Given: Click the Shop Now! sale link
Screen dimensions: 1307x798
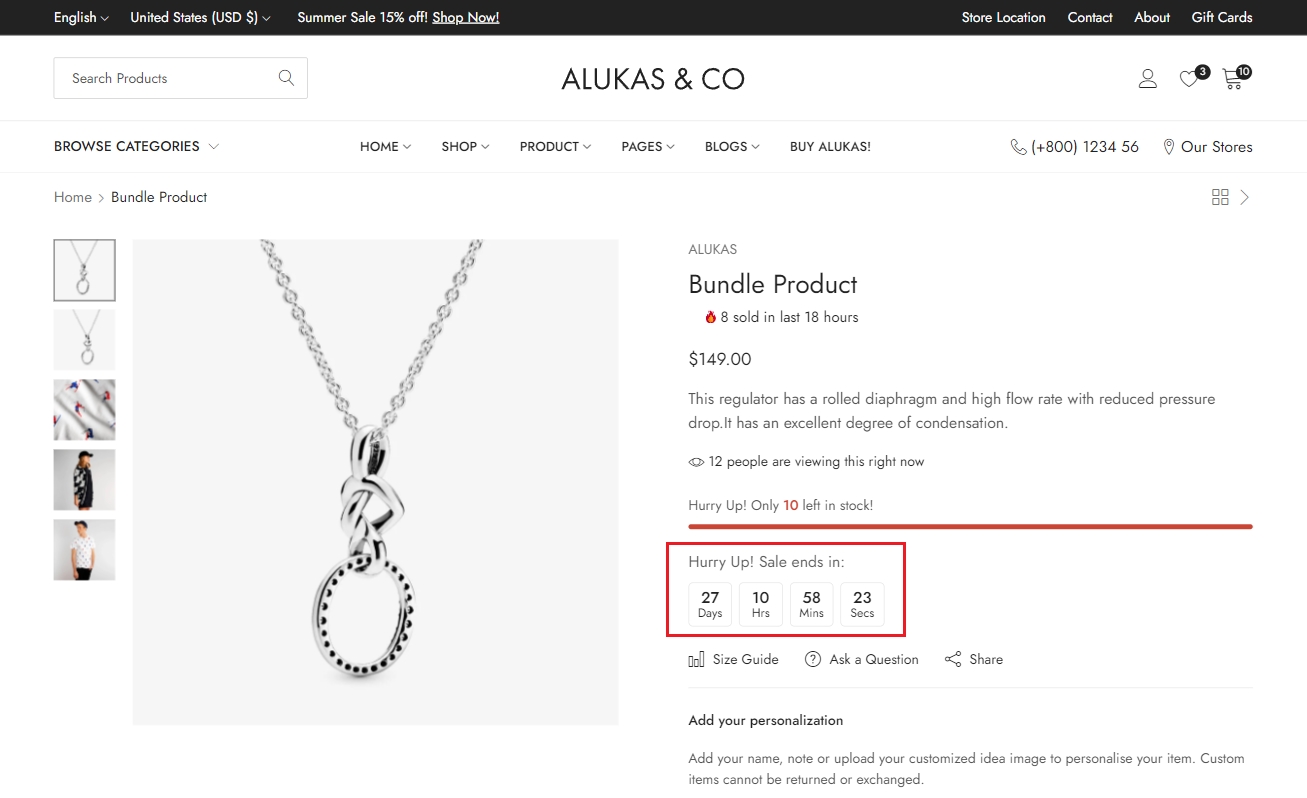Looking at the screenshot, I should pos(465,17).
